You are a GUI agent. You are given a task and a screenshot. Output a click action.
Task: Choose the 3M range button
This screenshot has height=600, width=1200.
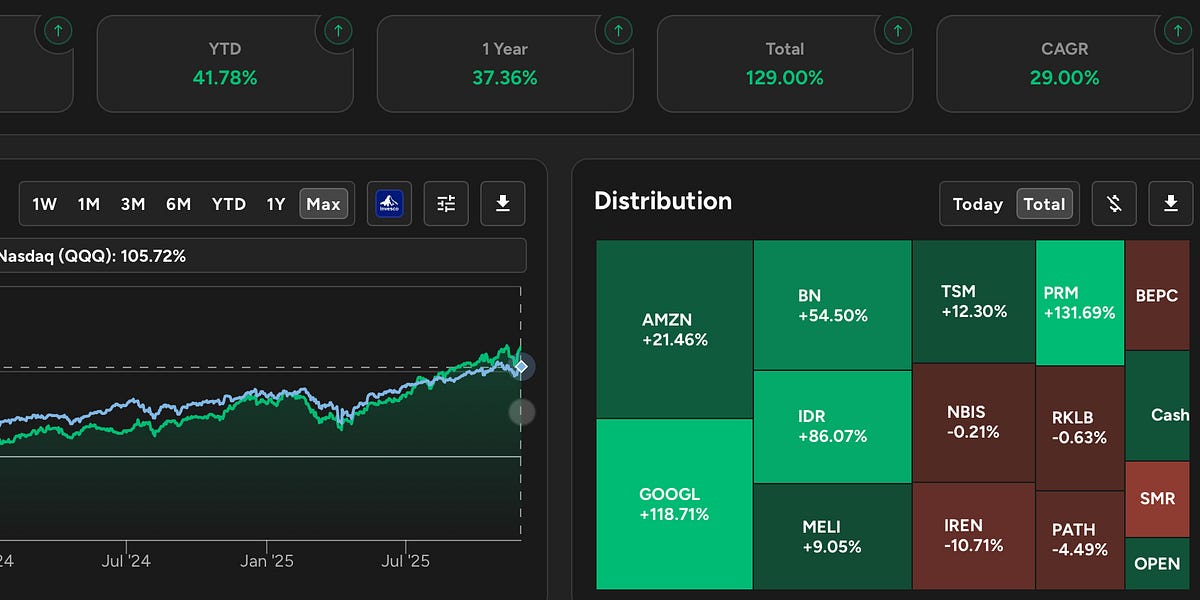(x=133, y=204)
